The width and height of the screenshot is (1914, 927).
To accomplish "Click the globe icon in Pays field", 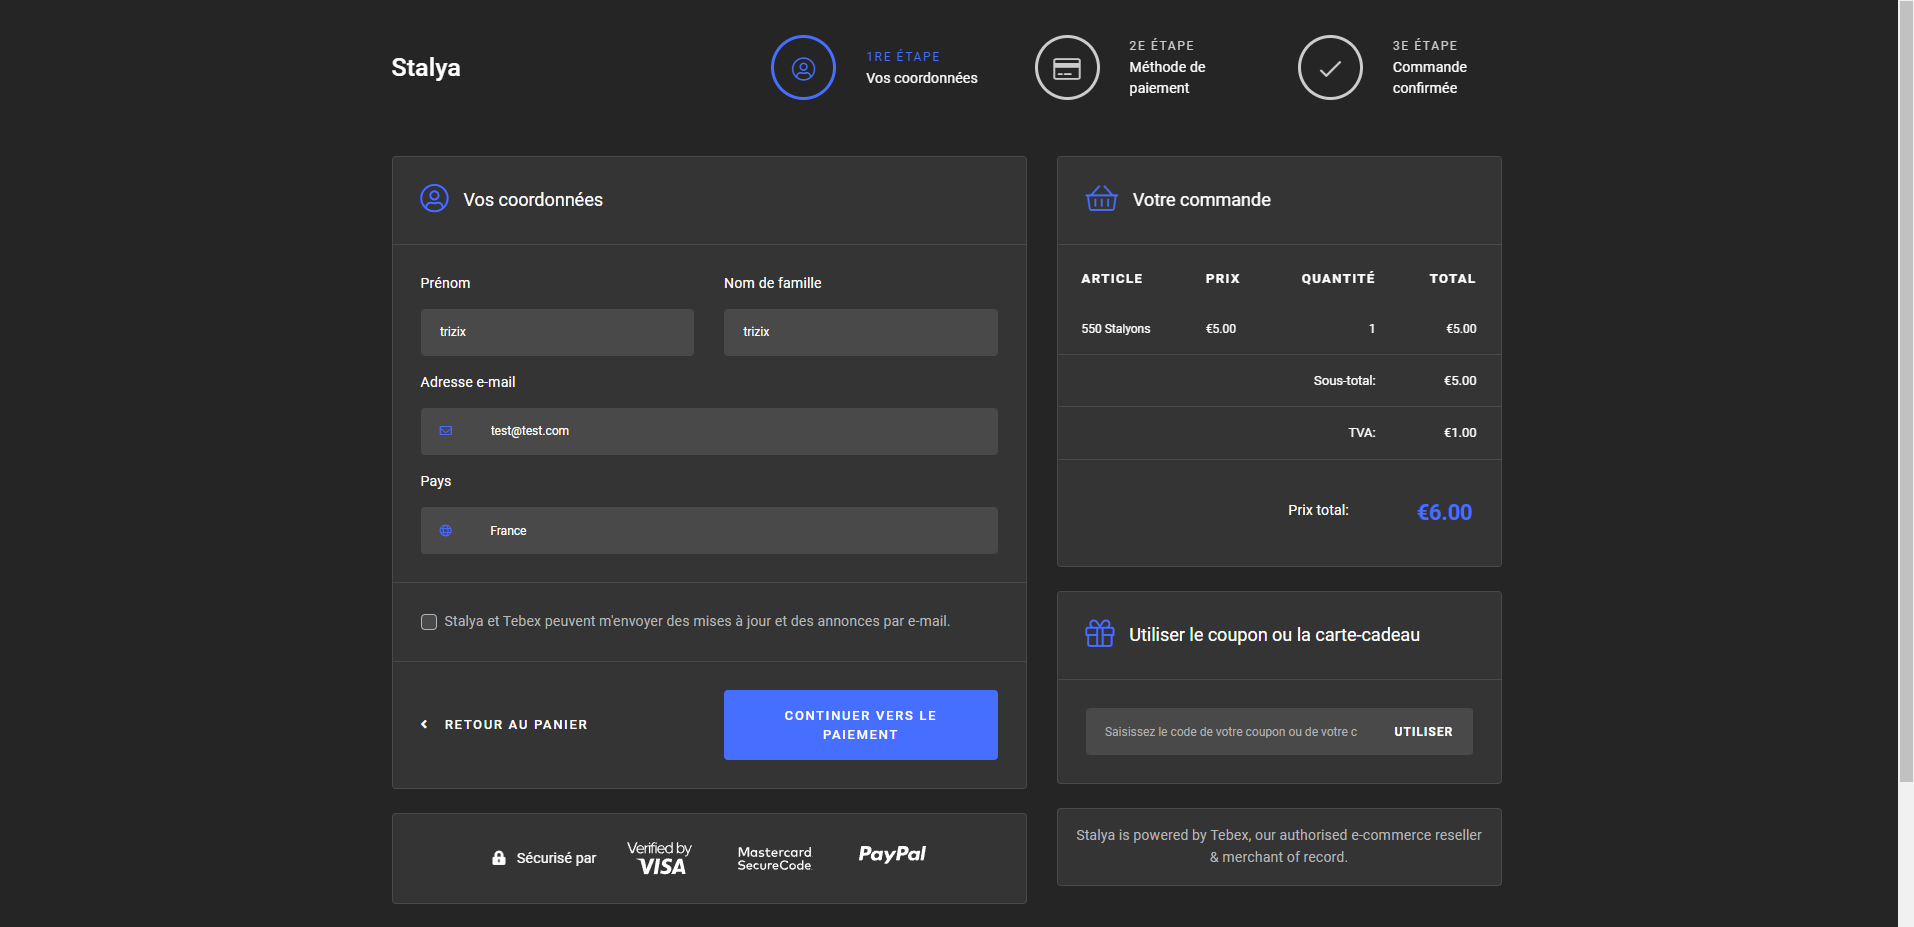I will coord(446,531).
